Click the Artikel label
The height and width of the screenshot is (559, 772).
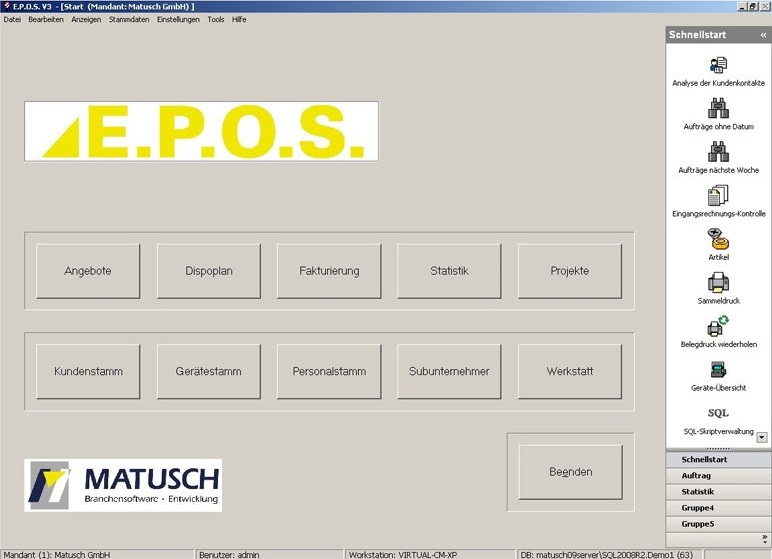coord(718,257)
